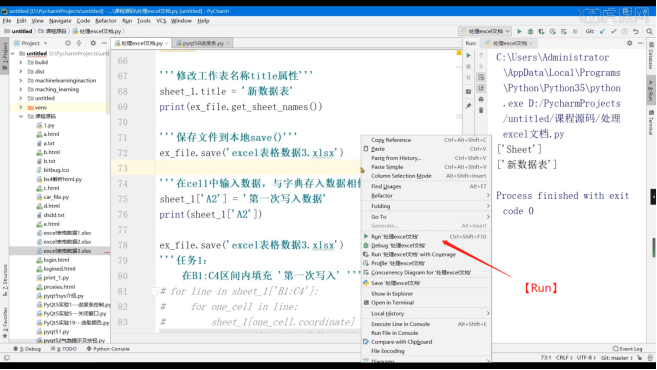657x370 pixels.
Task: Switch to the pyqt5 editor tab
Action: [203, 43]
